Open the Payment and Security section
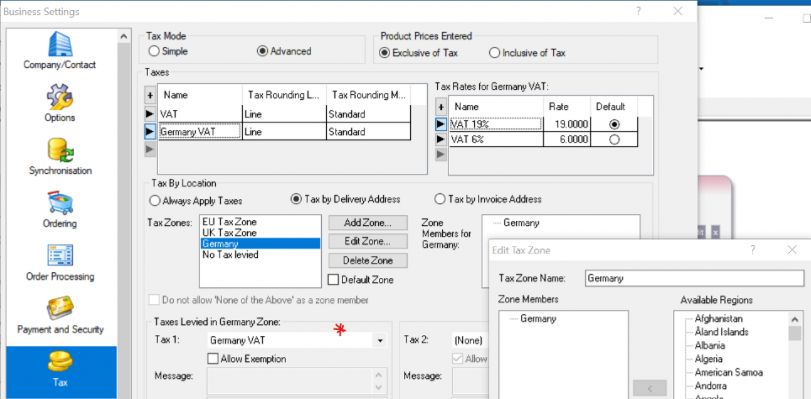The width and height of the screenshot is (811, 399). [60, 316]
